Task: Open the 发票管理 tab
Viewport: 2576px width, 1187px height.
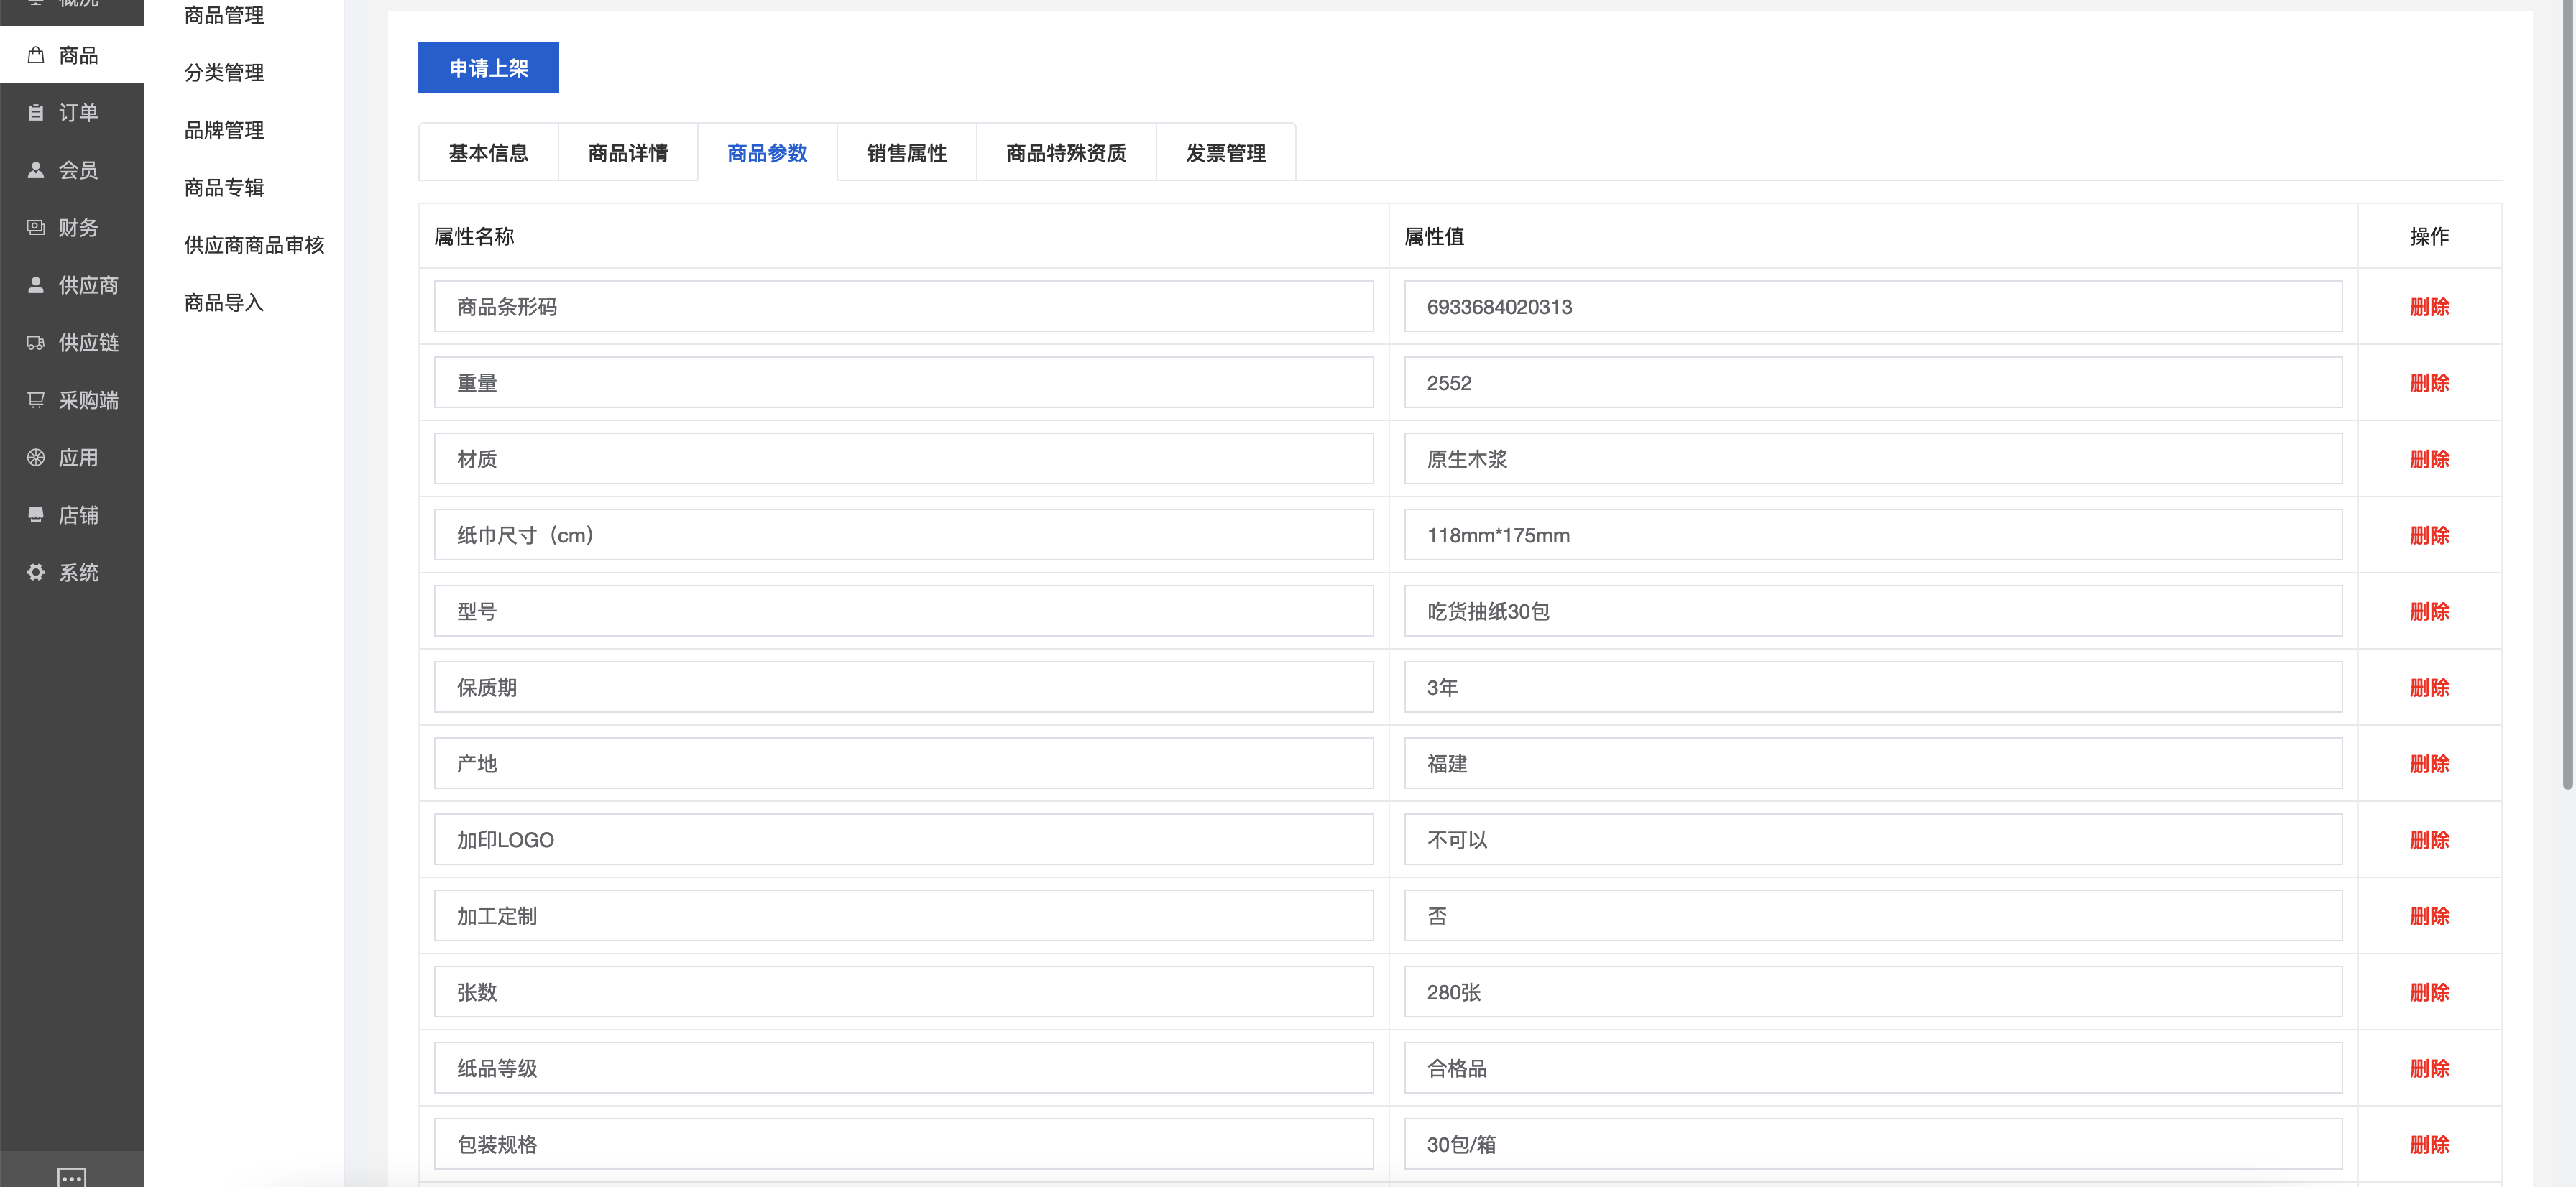Action: [x=1225, y=153]
